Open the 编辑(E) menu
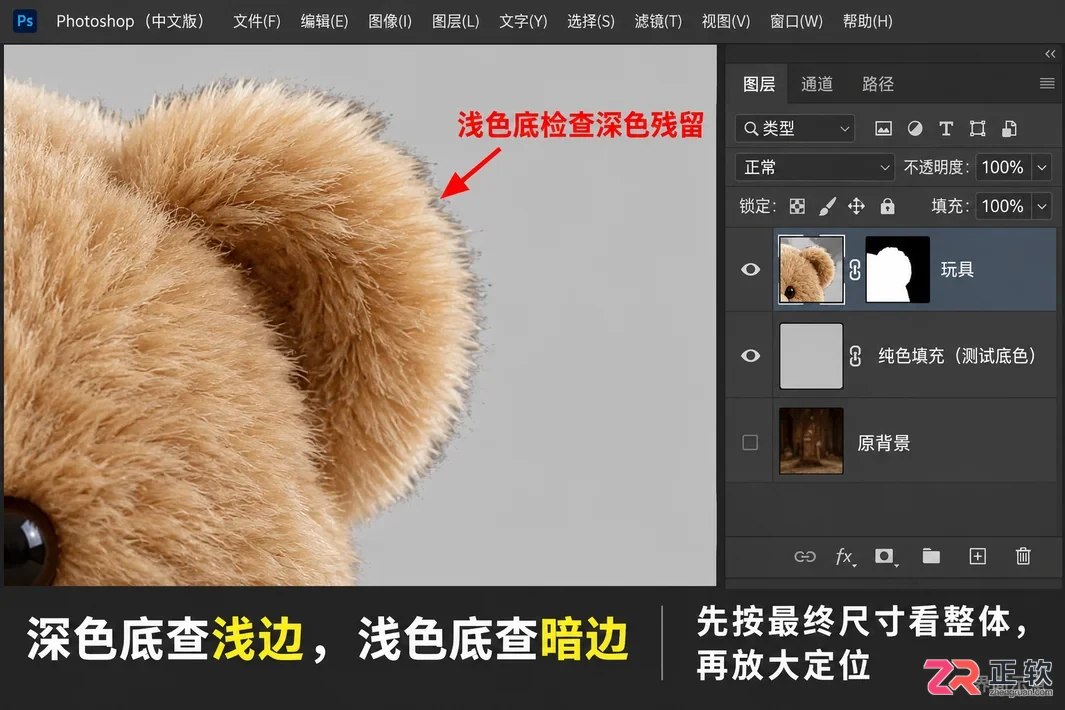This screenshot has height=710, width=1065. coord(325,22)
